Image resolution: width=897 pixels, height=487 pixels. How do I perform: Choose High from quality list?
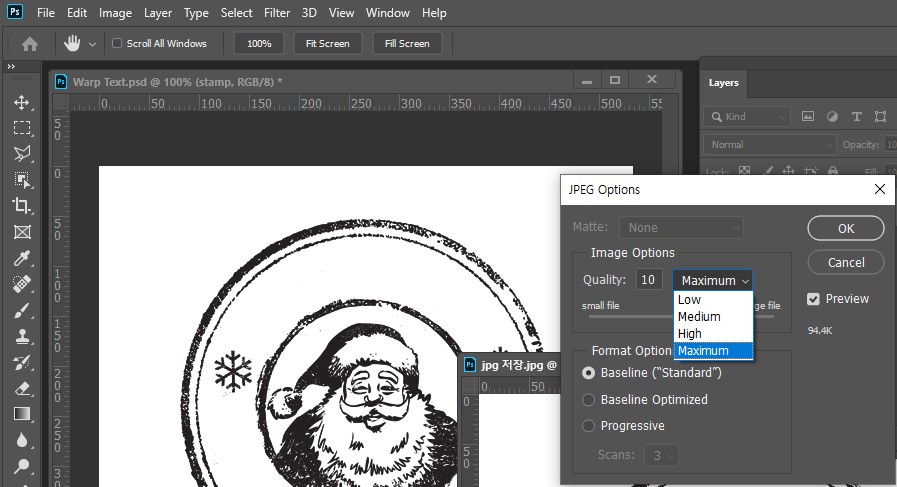[713, 334]
